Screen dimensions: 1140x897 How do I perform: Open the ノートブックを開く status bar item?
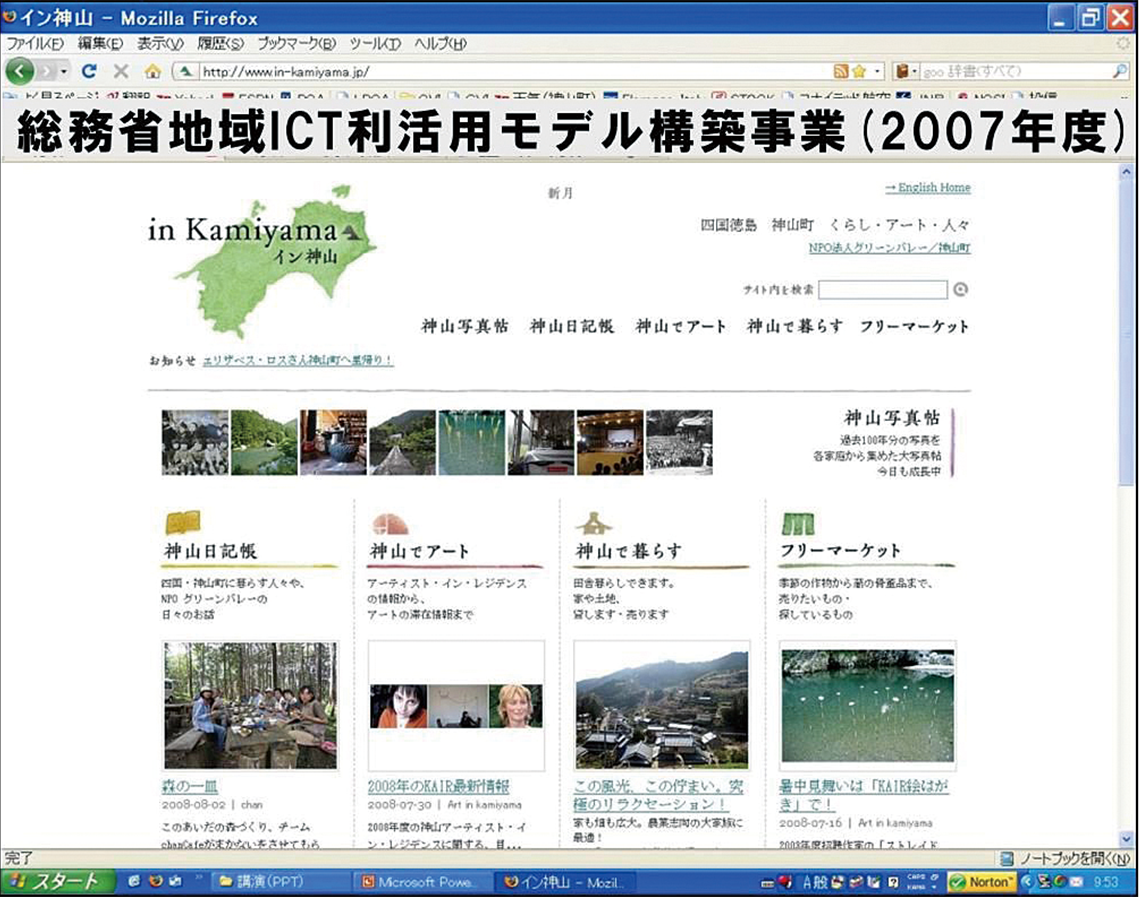pyautogui.click(x=1066, y=858)
